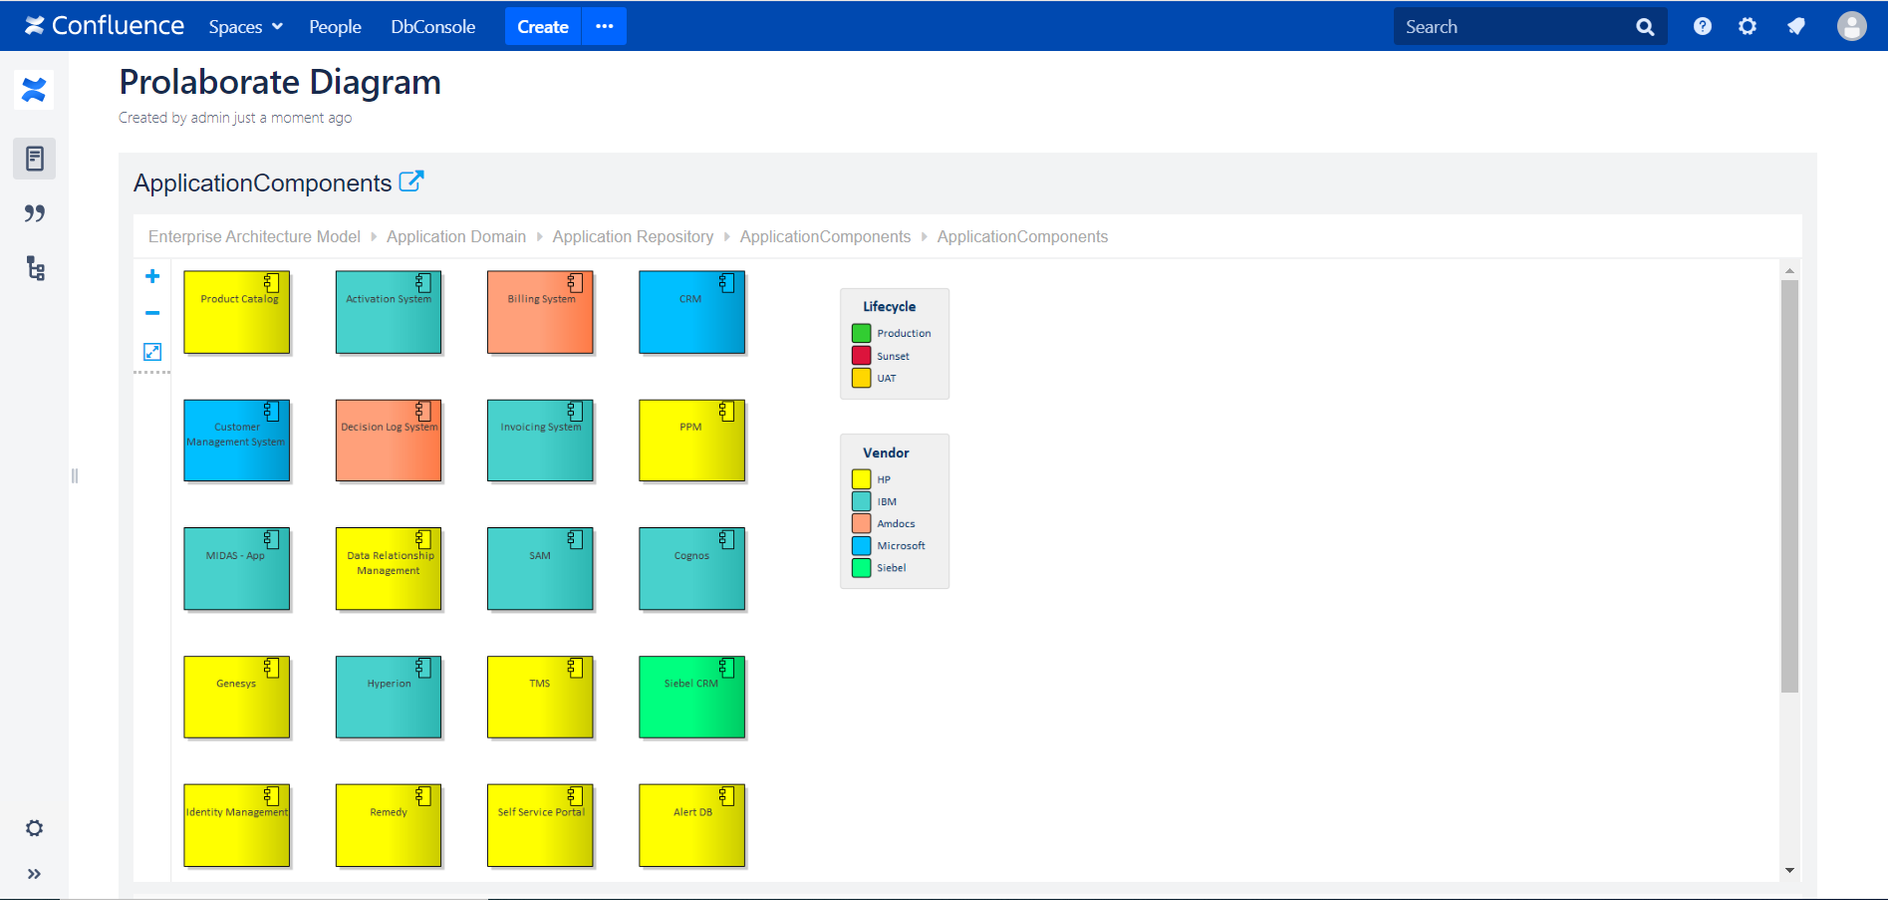
Task: Open the Help question mark icon
Action: (1702, 27)
